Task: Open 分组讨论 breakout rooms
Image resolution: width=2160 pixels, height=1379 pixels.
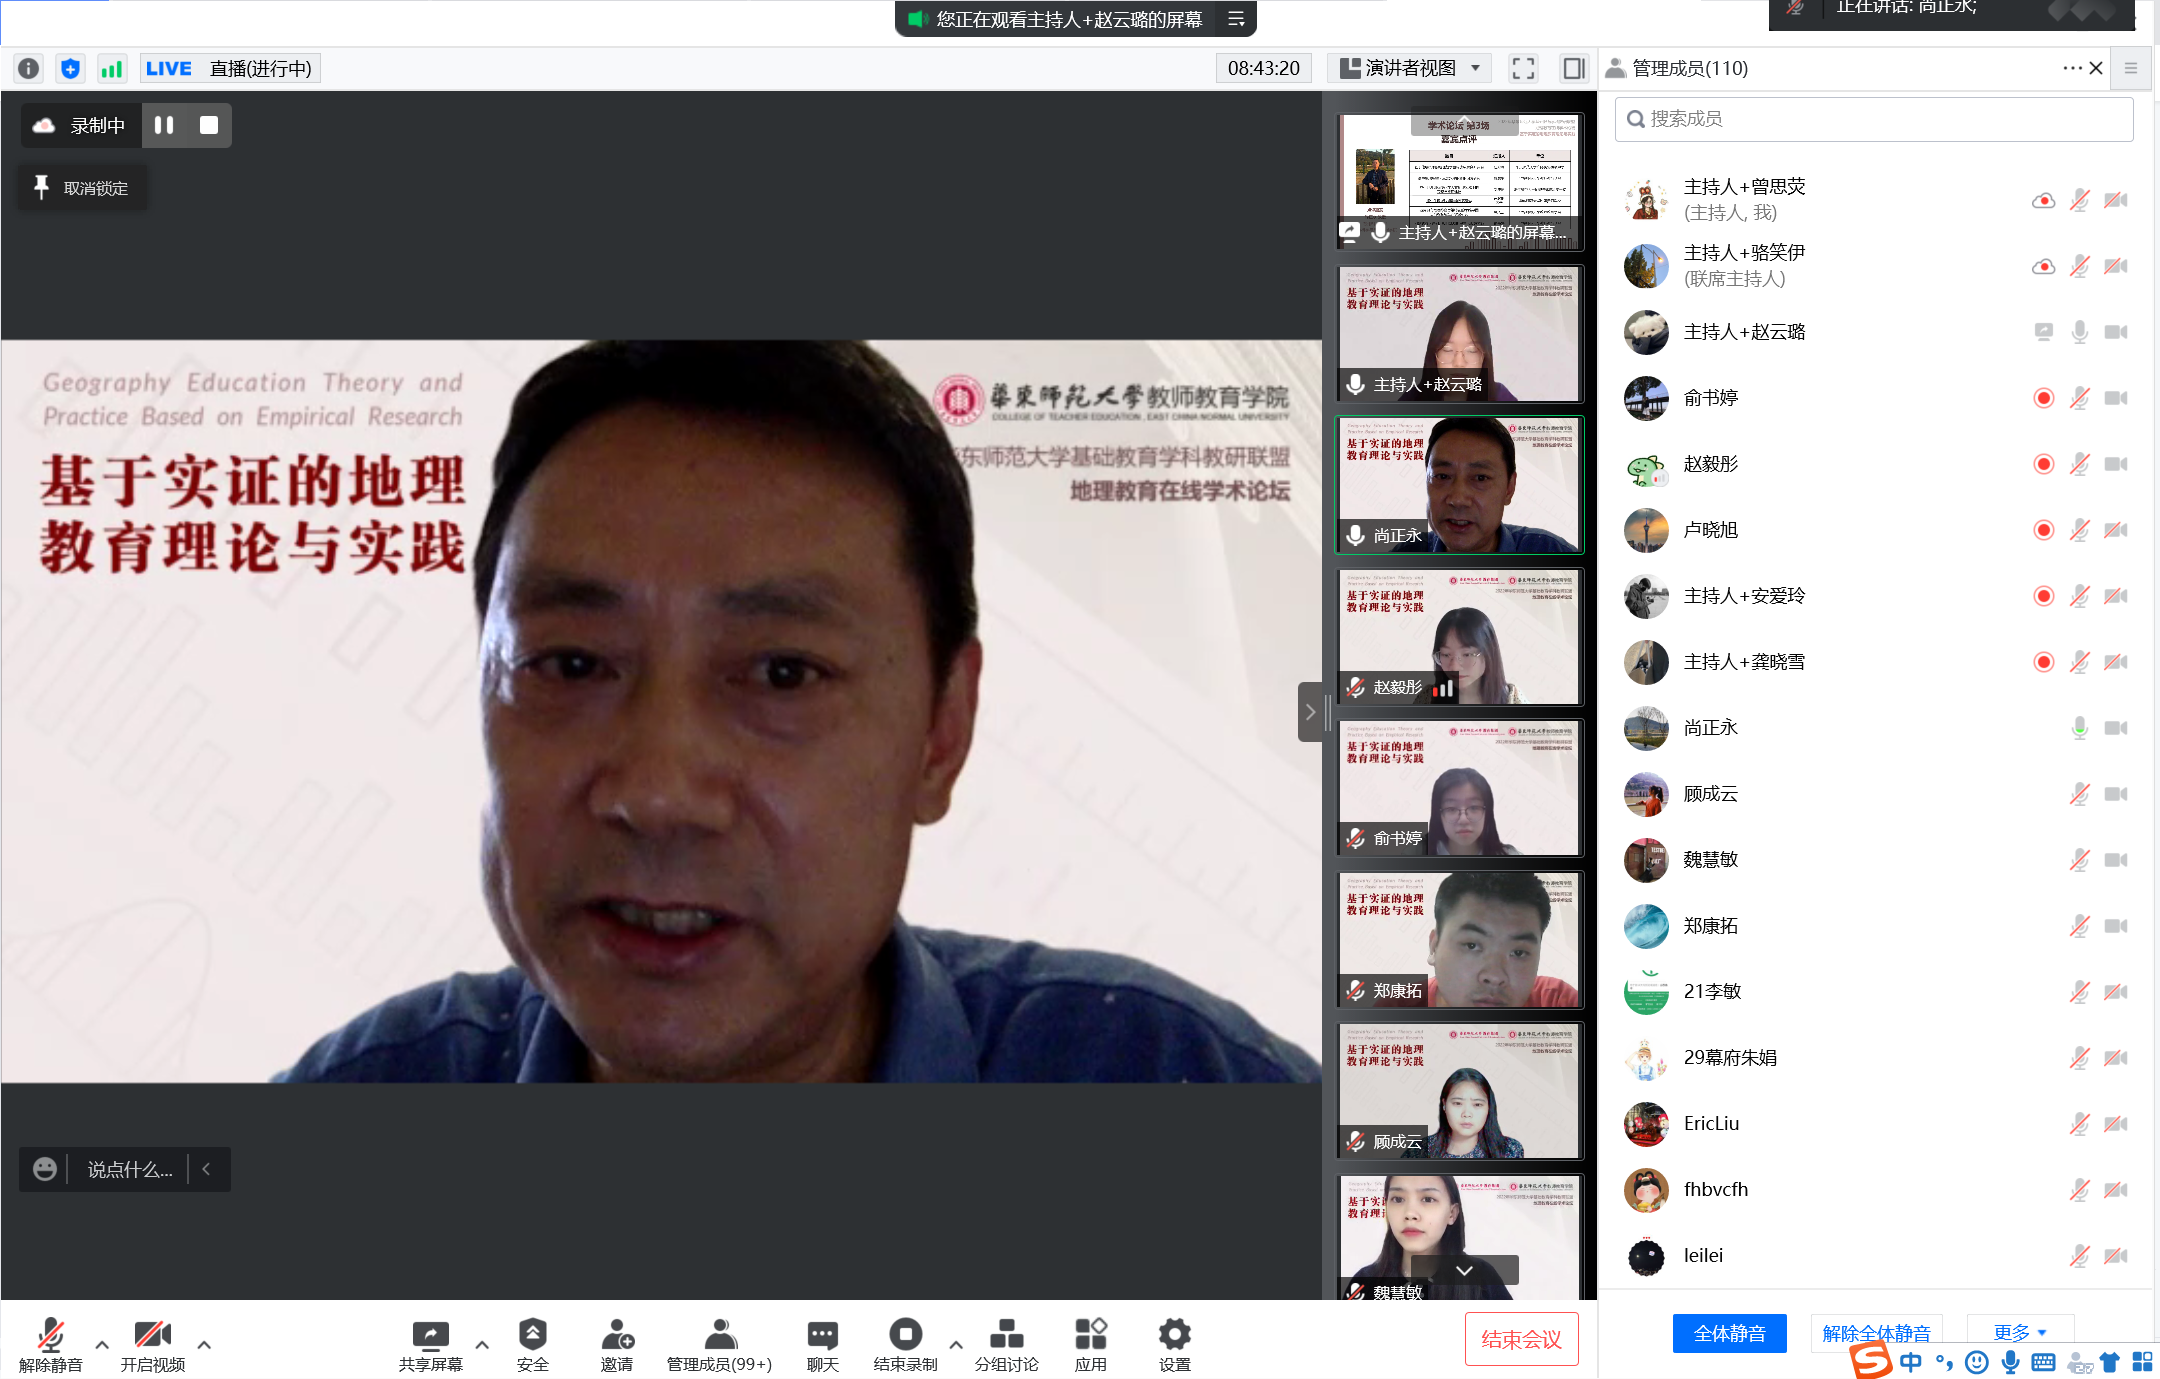Action: click(x=1006, y=1344)
